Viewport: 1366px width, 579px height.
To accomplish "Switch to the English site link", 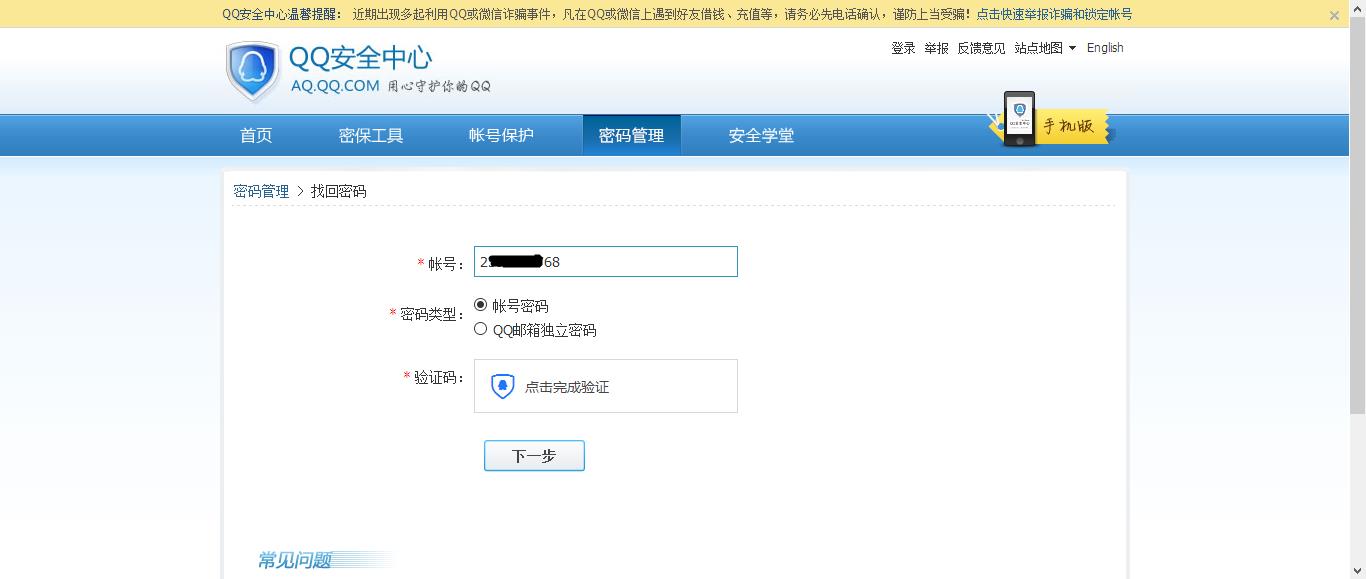I will coord(1105,48).
